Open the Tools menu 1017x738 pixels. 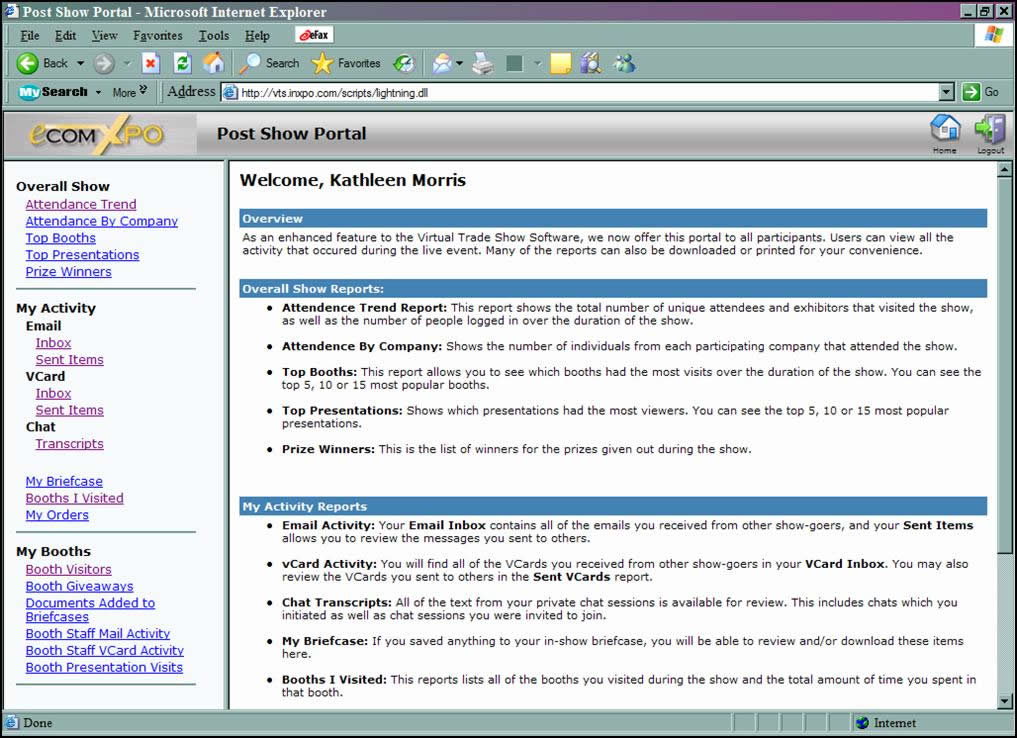point(213,36)
